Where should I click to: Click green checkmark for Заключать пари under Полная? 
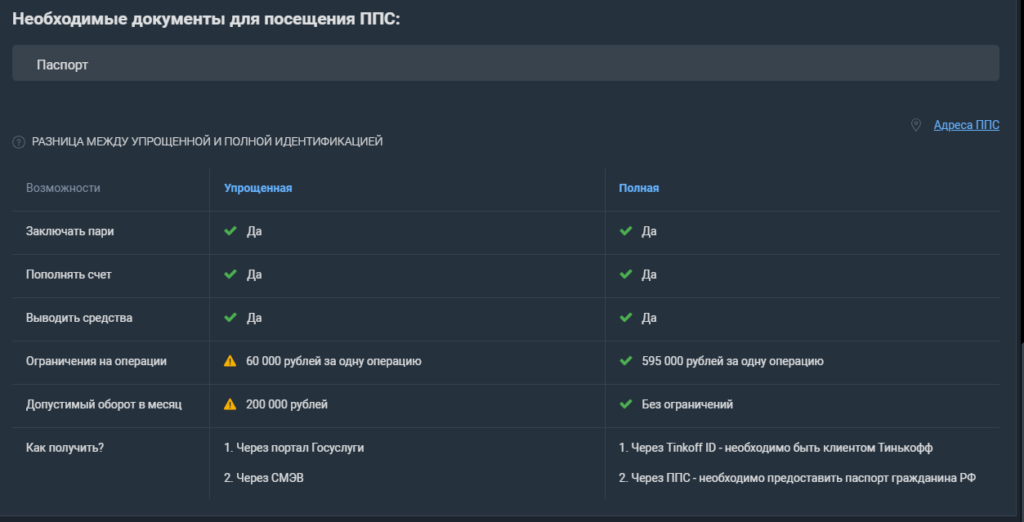(x=626, y=231)
